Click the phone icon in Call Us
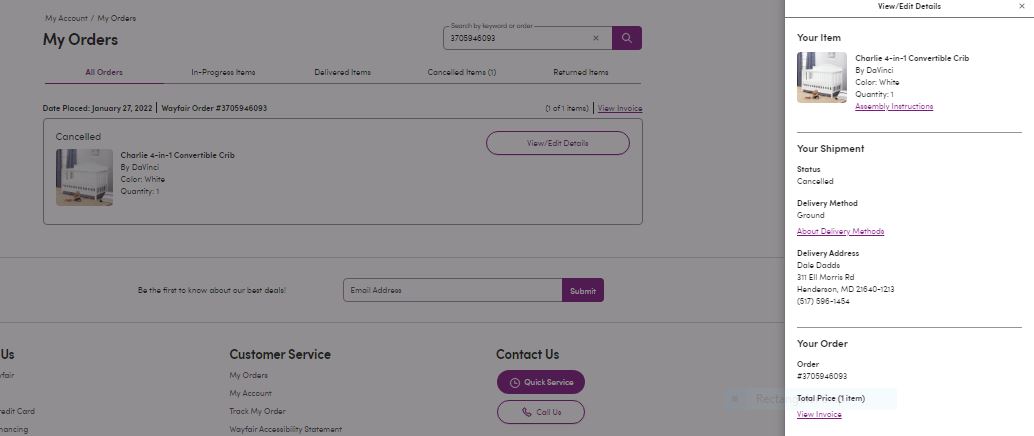This screenshot has width=1034, height=436. click(x=526, y=412)
